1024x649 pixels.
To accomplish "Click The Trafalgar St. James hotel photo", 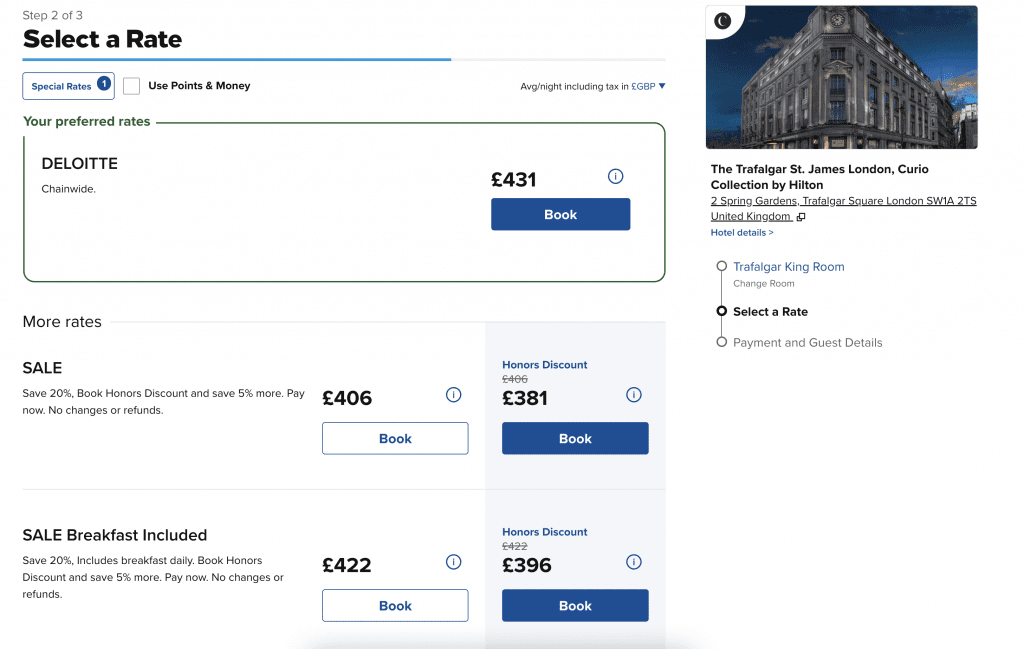I will click(x=841, y=77).
